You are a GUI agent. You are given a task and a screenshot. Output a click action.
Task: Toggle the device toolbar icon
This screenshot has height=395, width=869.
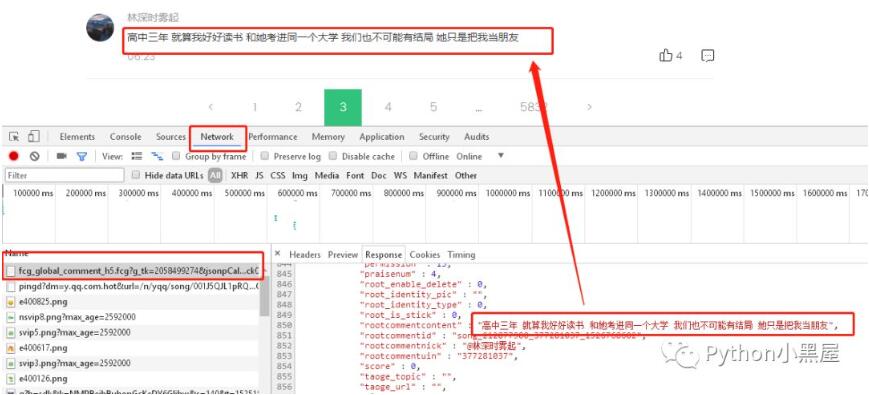34,136
